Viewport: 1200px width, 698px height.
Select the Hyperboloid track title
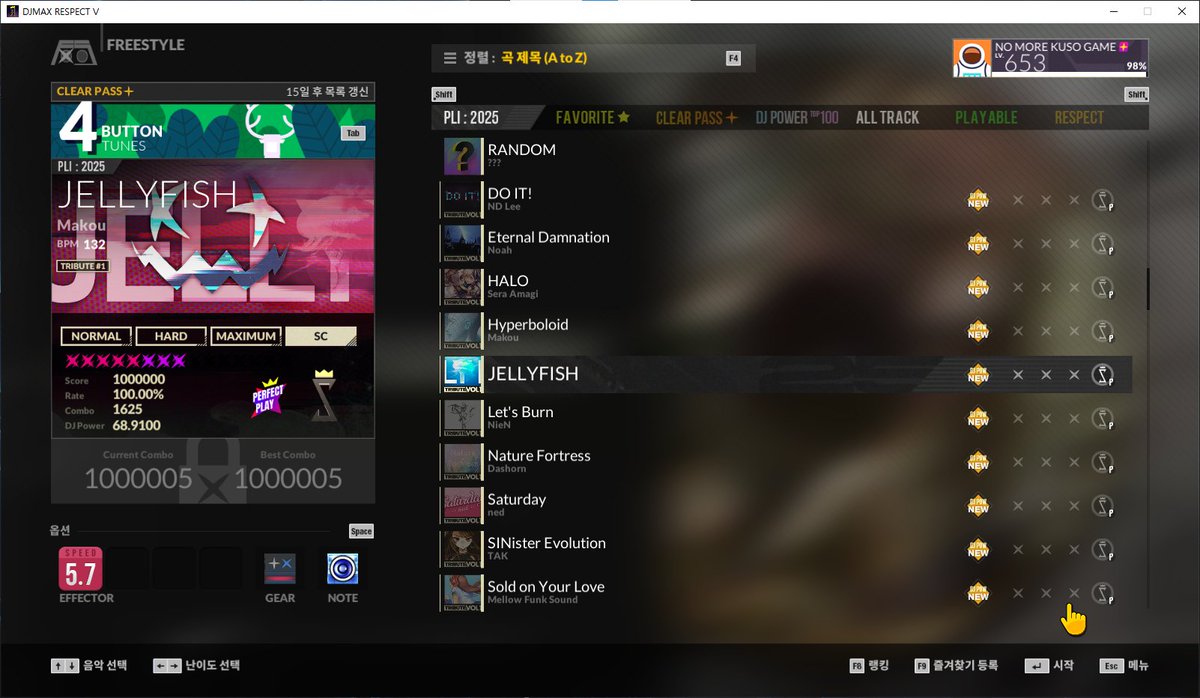[x=527, y=325]
